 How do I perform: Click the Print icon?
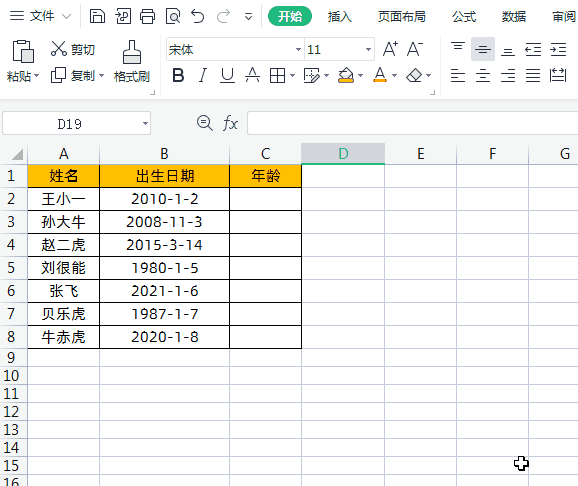tap(147, 16)
